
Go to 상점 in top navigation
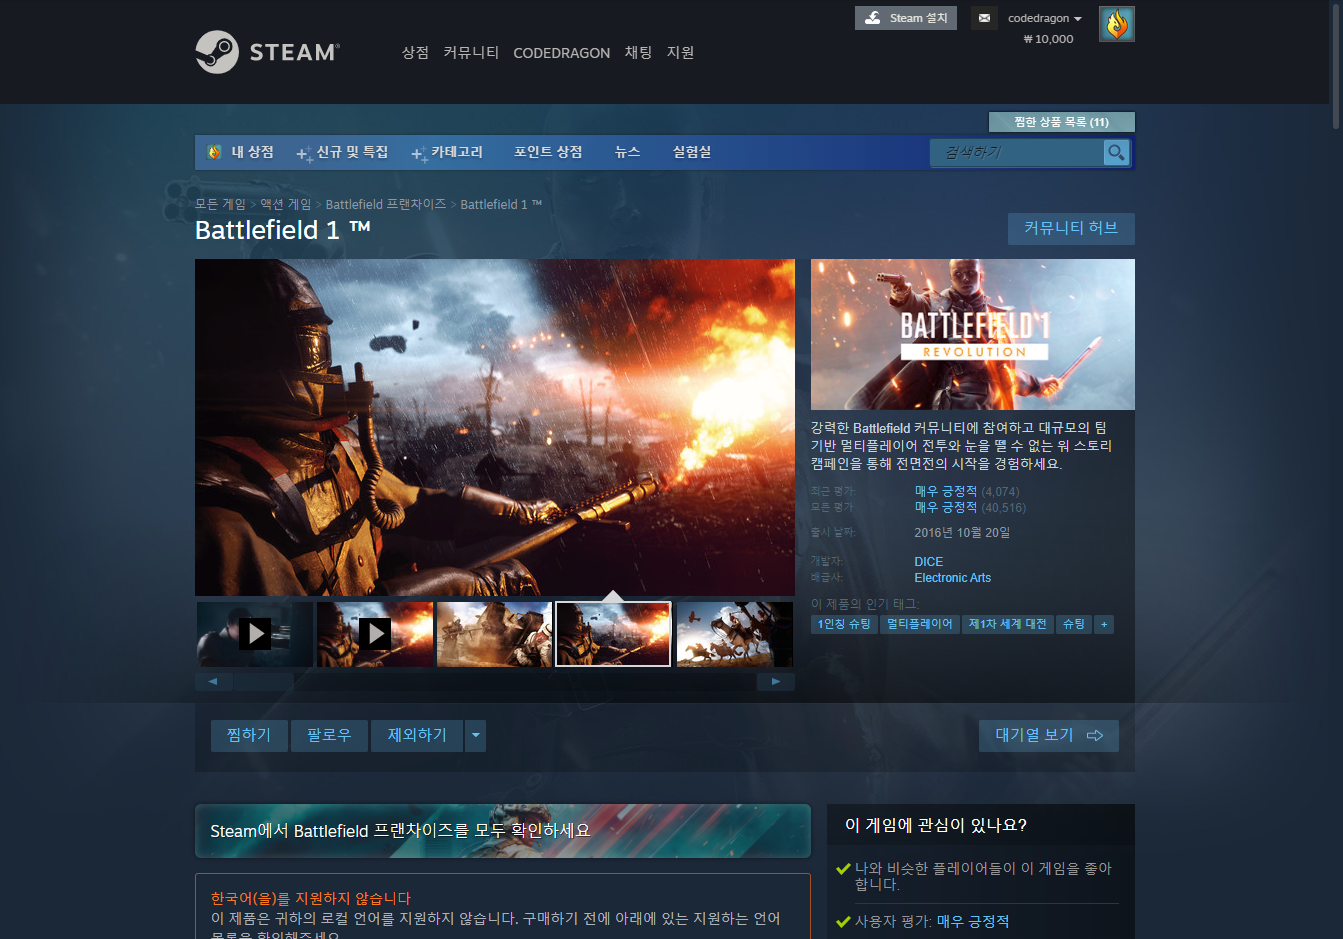pyautogui.click(x=415, y=53)
